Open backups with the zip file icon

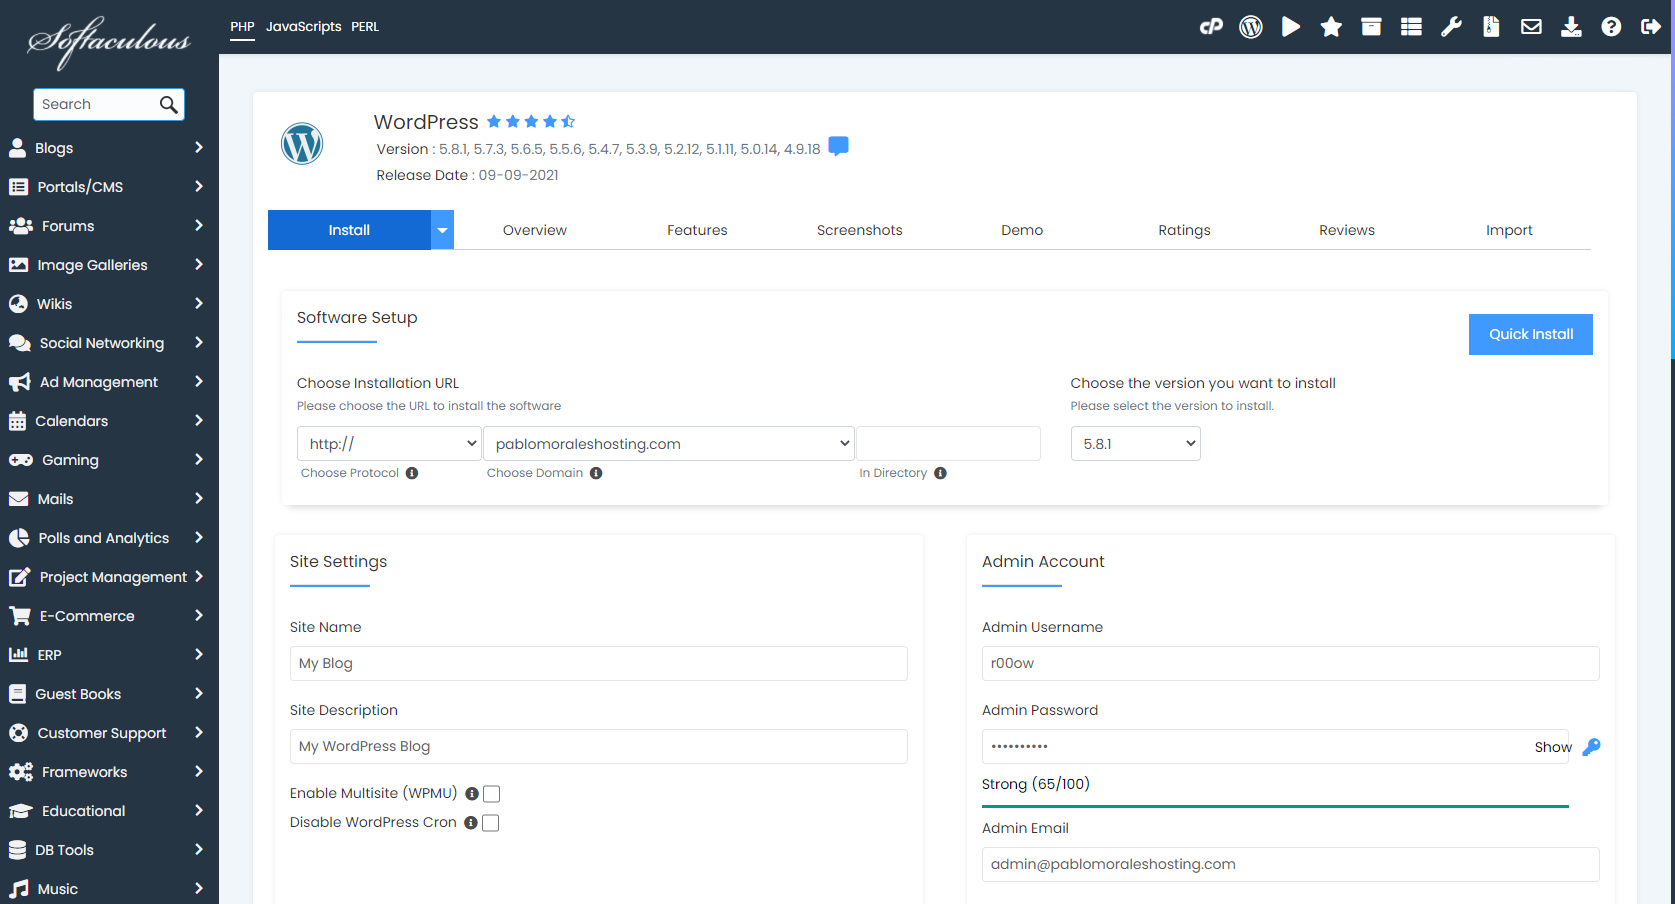point(1491,26)
